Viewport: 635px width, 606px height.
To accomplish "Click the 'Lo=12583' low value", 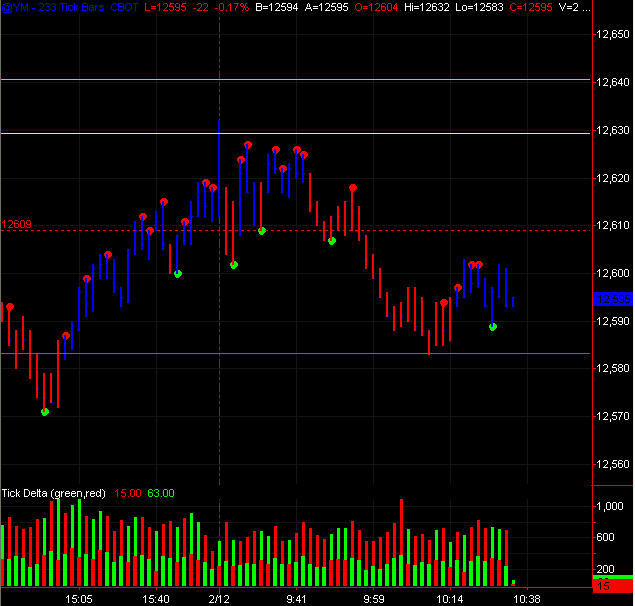I will point(479,7).
